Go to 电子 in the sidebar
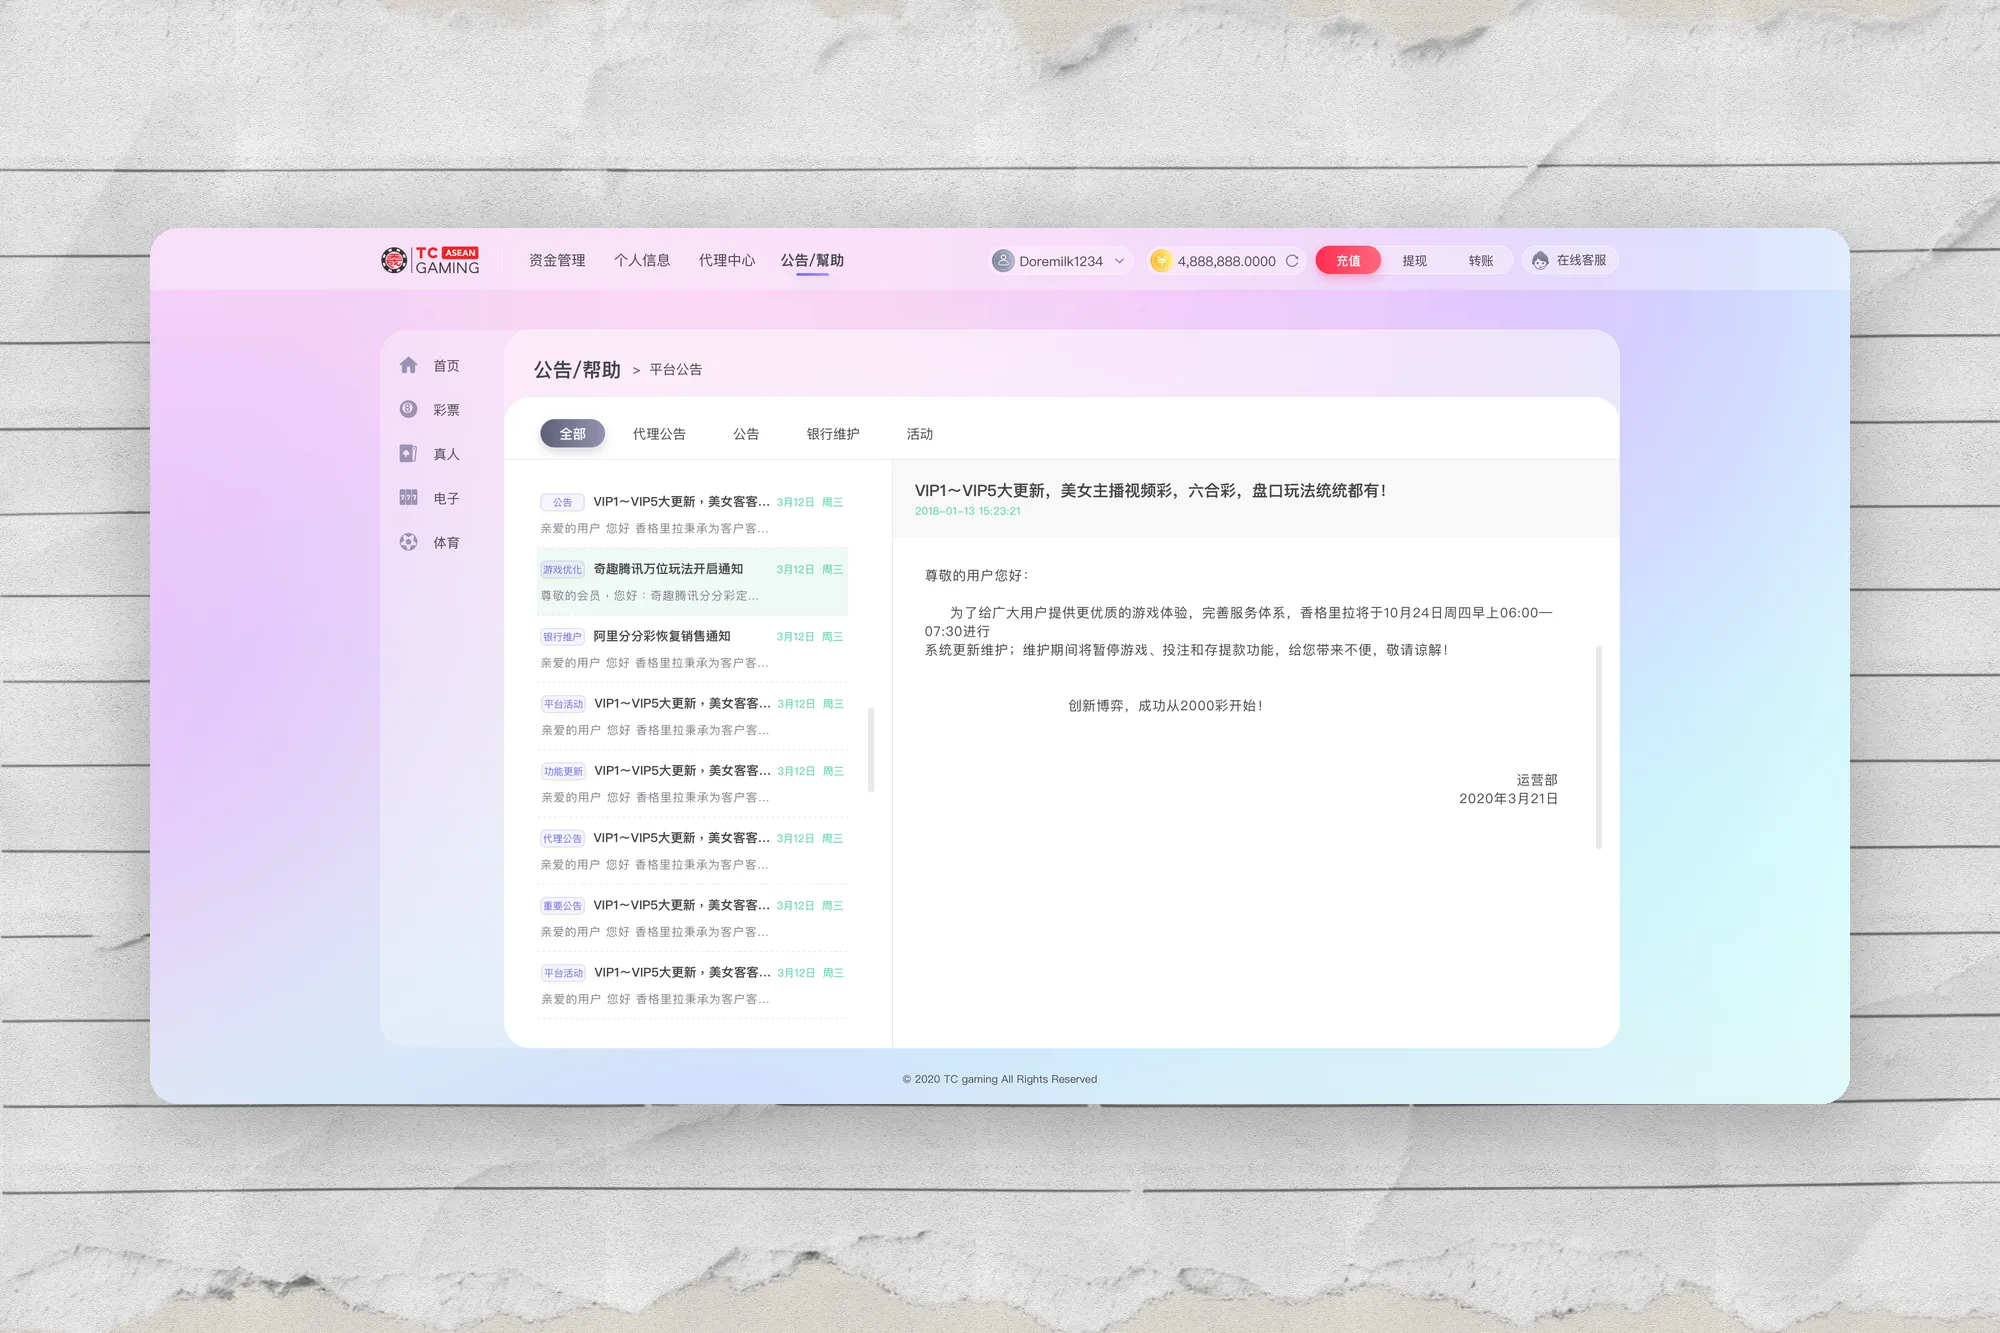The height and width of the screenshot is (1333, 2000). click(x=446, y=498)
